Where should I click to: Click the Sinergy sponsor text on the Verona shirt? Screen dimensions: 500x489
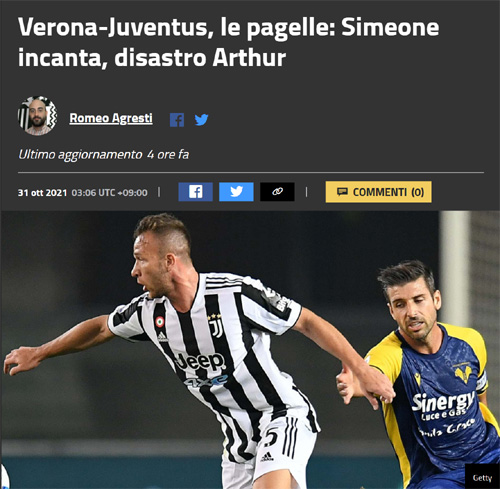point(443,401)
